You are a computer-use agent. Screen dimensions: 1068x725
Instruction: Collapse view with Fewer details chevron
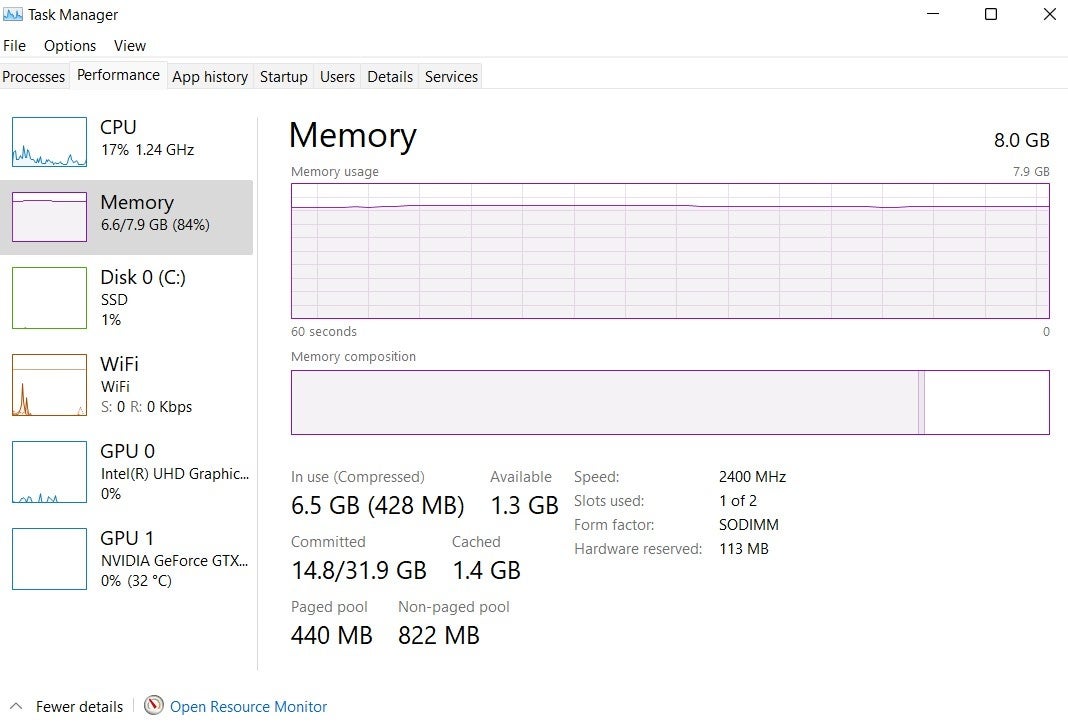pos(15,706)
